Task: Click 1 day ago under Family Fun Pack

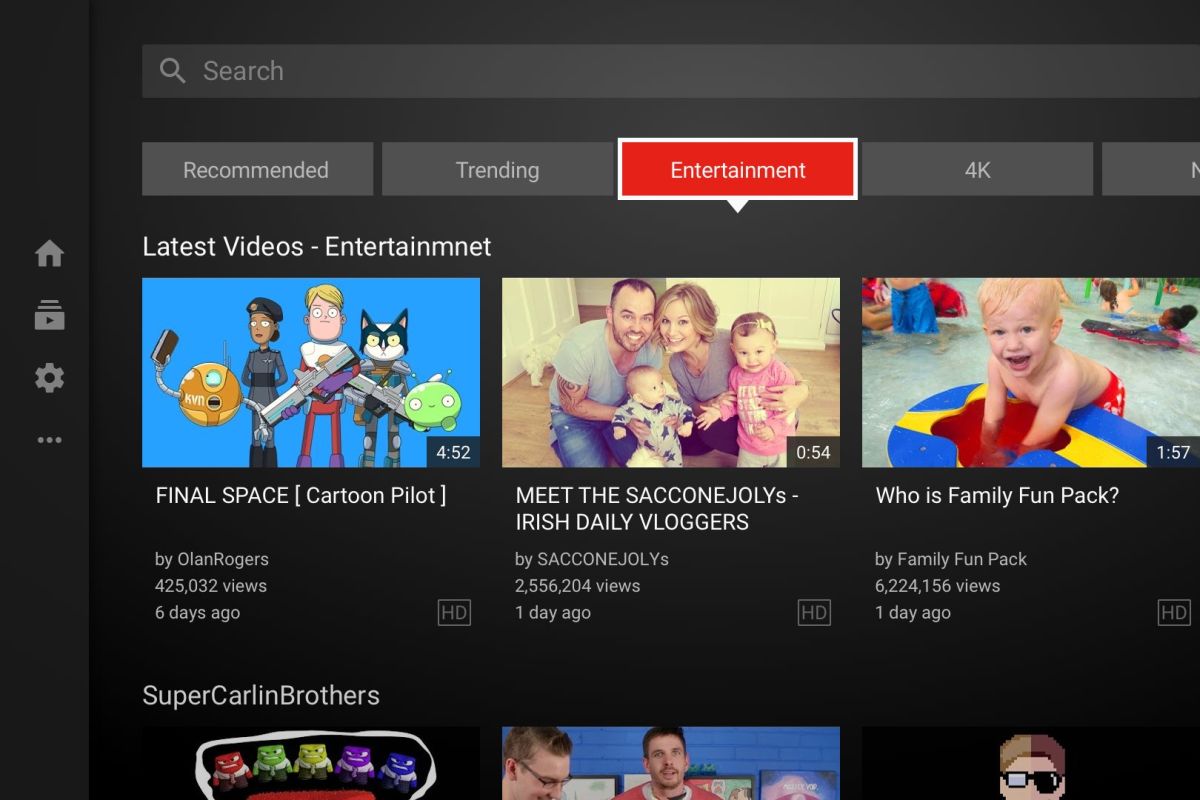Action: (x=913, y=613)
